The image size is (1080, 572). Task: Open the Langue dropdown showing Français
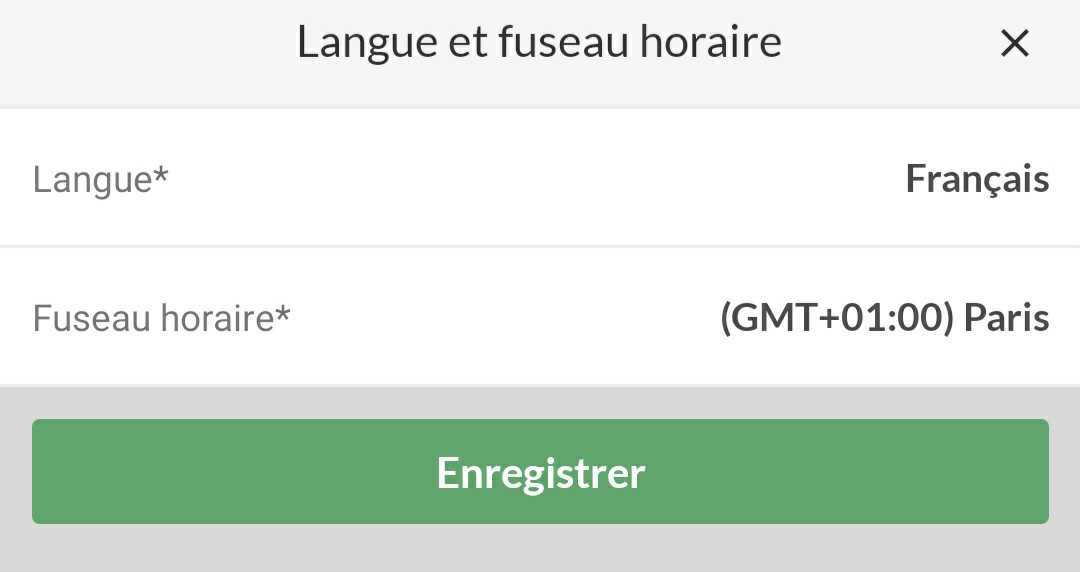(x=976, y=179)
